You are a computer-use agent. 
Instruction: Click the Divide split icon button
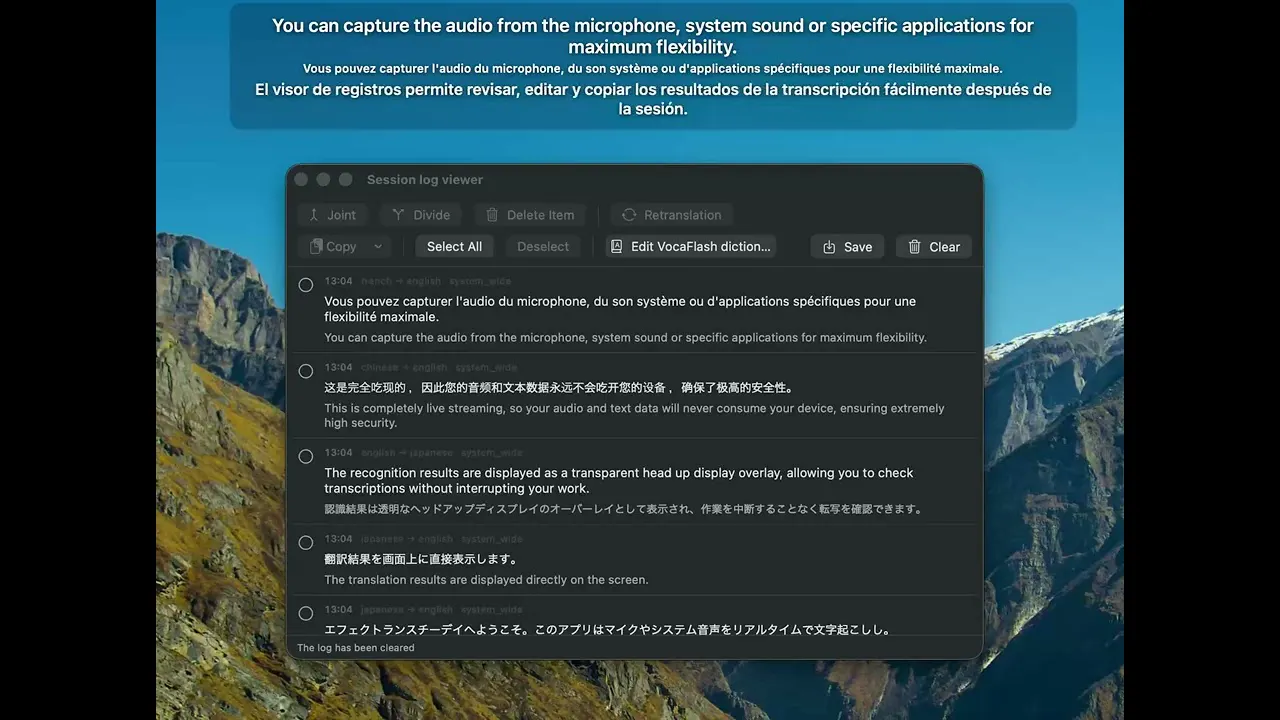[420, 215]
